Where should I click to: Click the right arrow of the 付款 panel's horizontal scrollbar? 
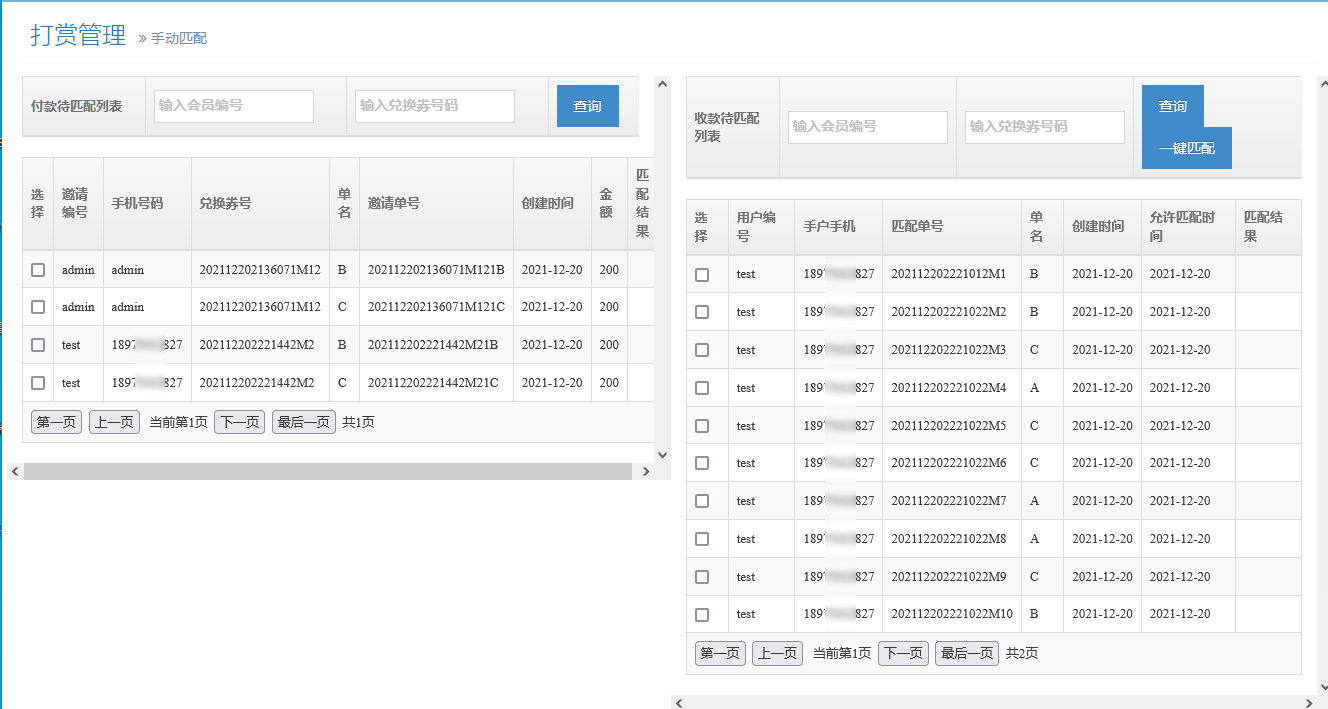[x=646, y=471]
